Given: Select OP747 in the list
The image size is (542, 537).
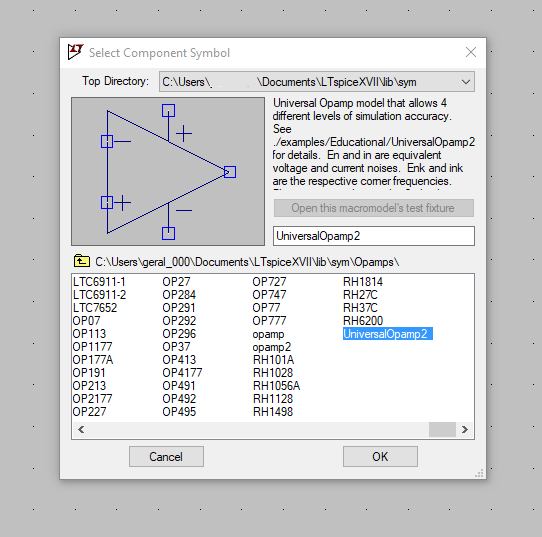Looking at the screenshot, I should (x=269, y=295).
